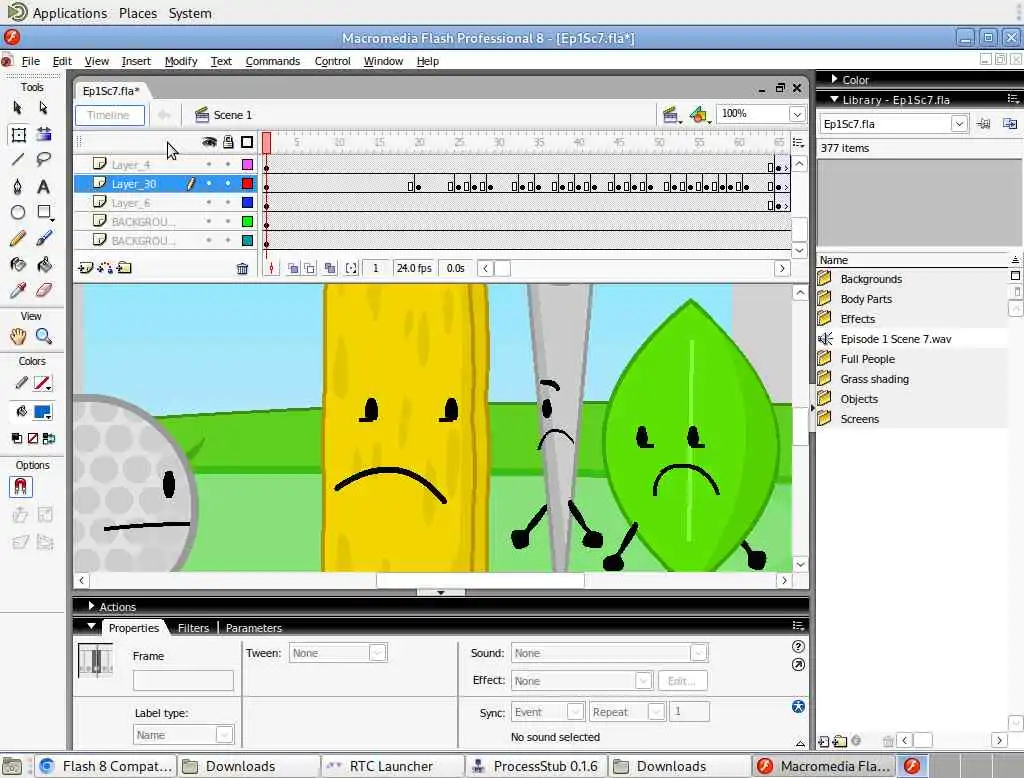Toggle outline view for all layers
This screenshot has width=1024, height=778.
(247, 142)
